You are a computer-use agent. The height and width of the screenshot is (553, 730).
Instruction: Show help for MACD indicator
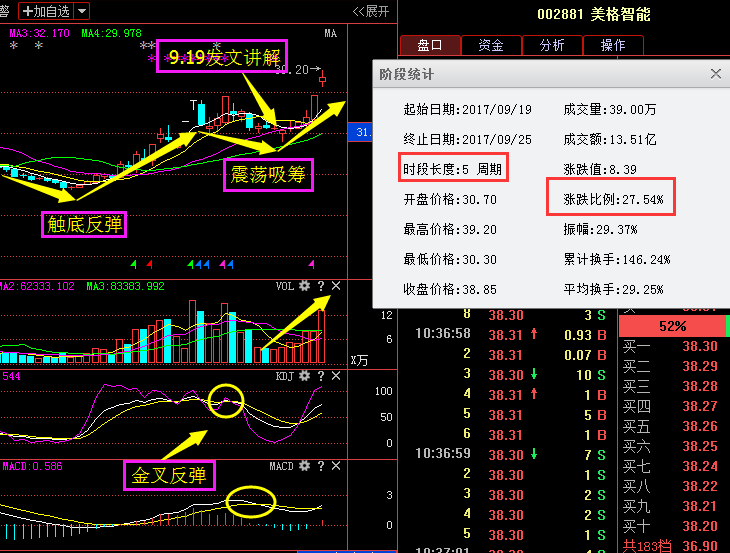point(320,466)
